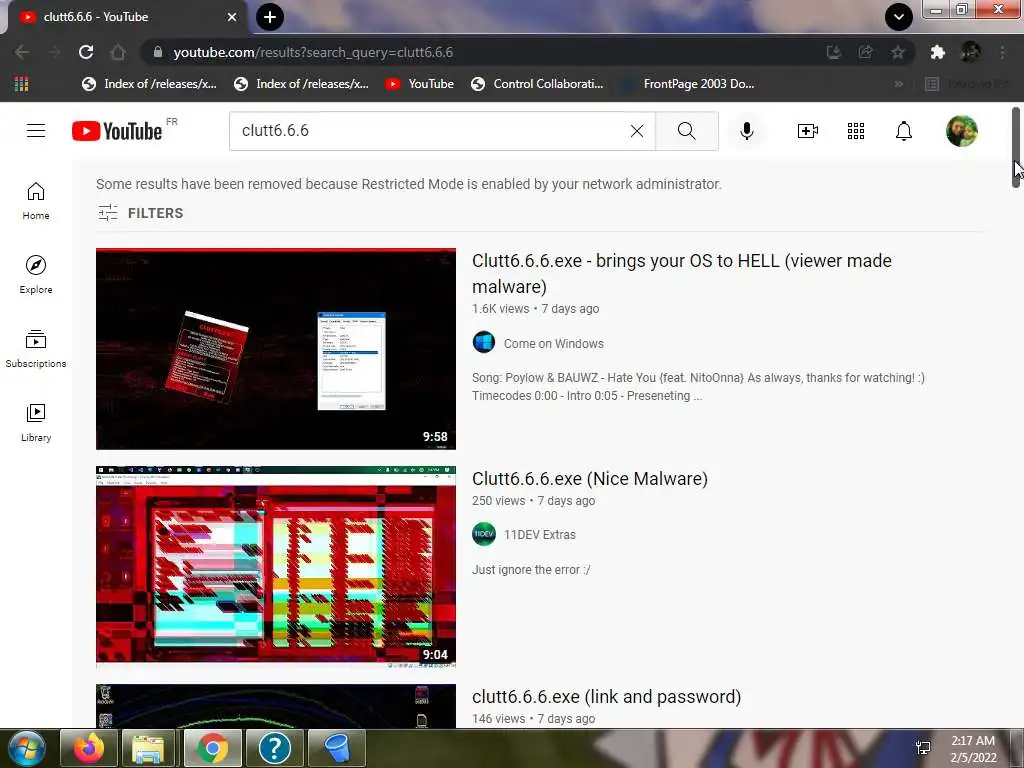
Task: Open the YouTube account avatar menu
Action: [x=961, y=131]
